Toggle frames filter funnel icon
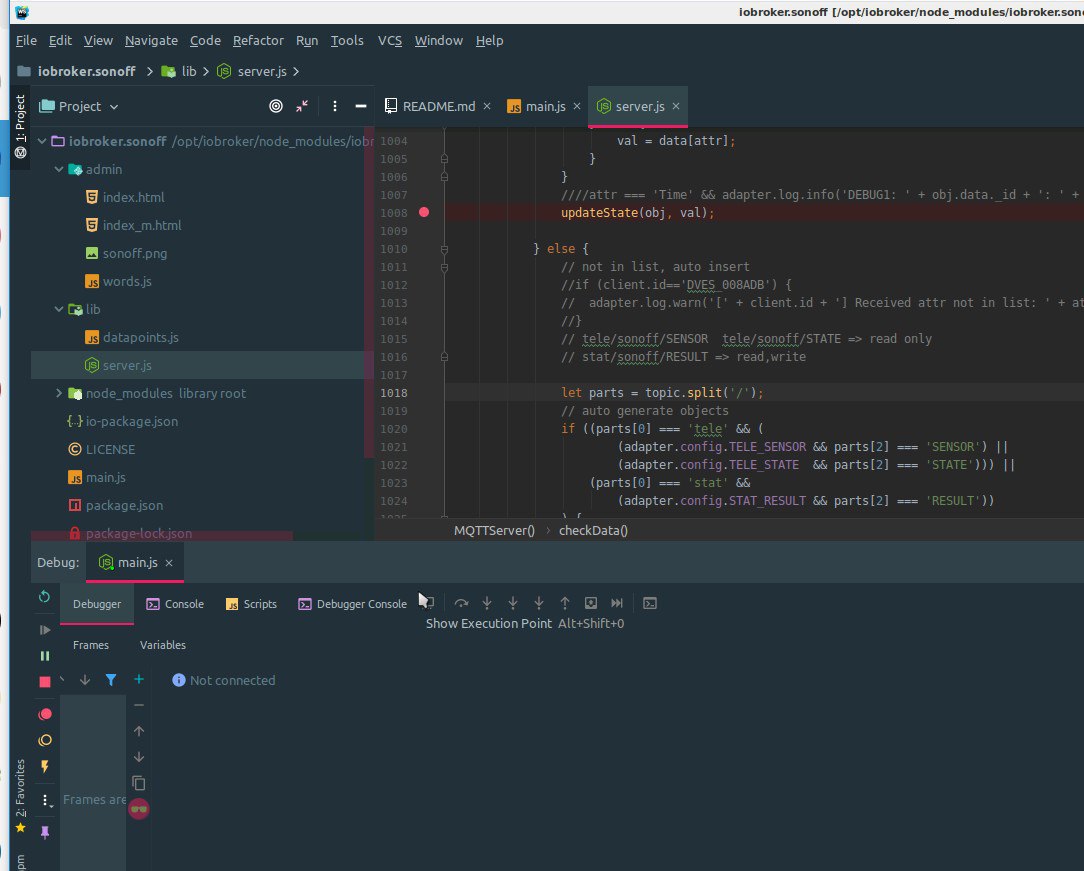This screenshot has height=871, width=1084. click(111, 680)
